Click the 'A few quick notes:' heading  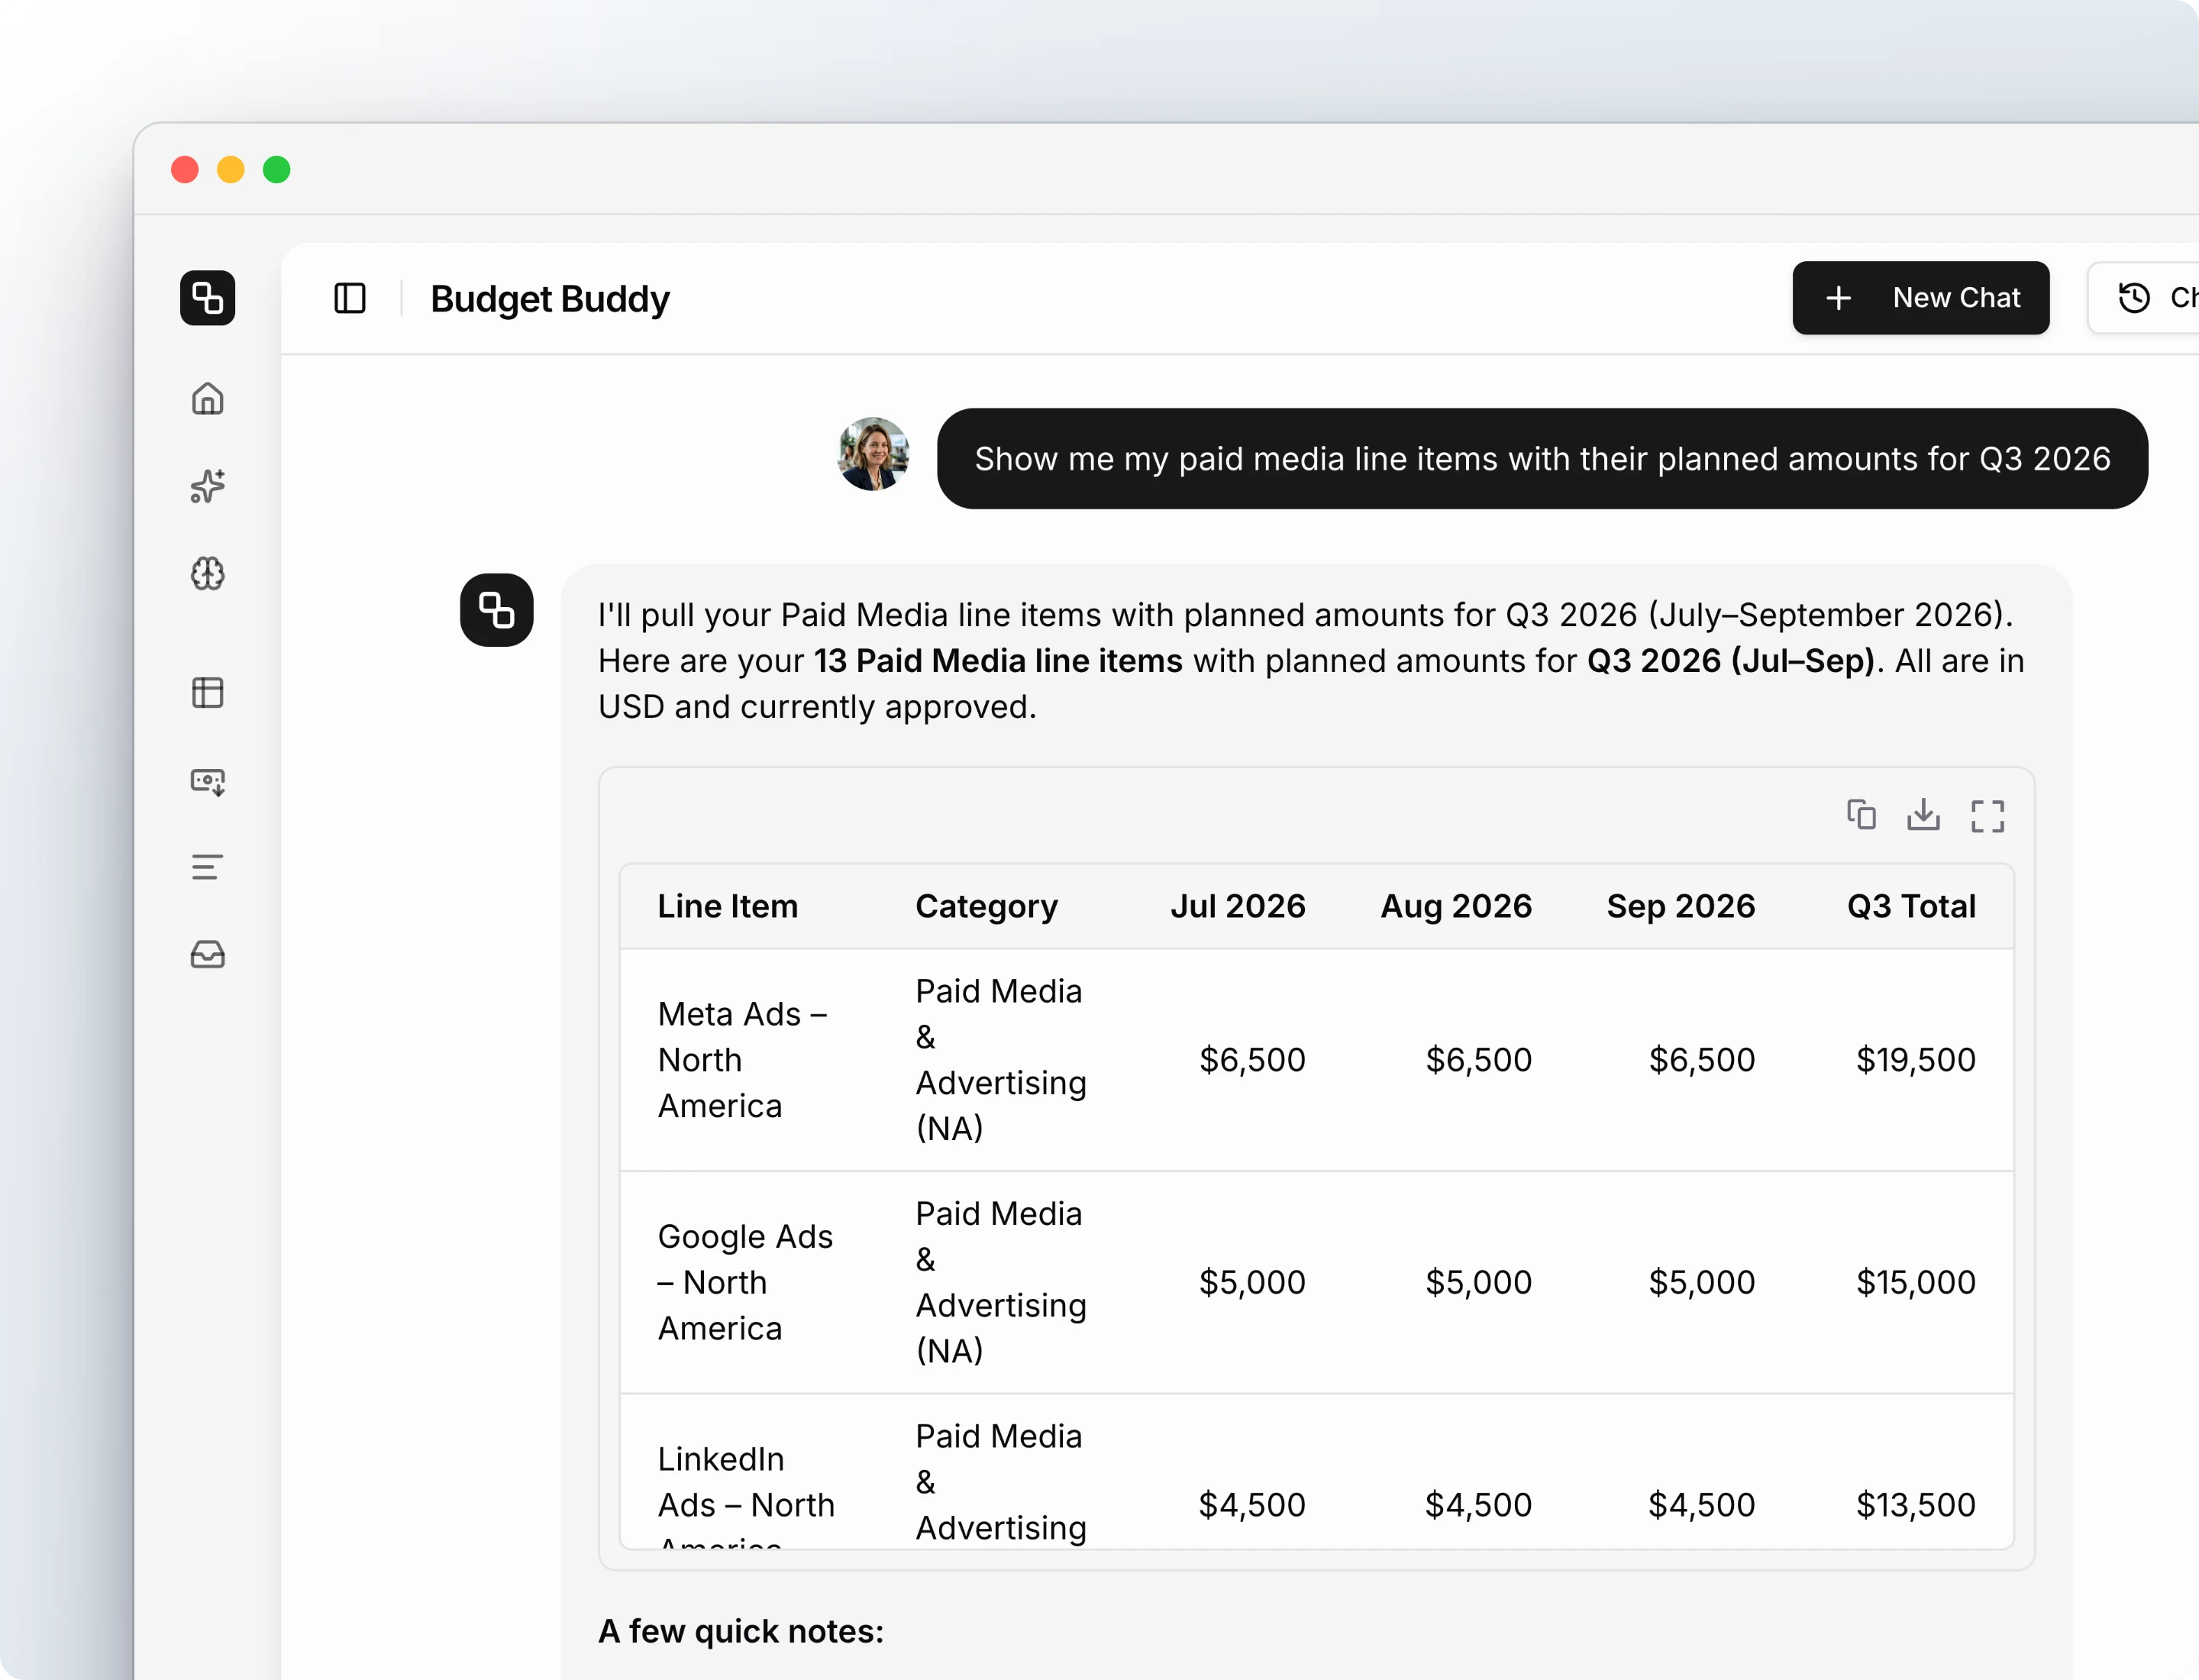741,1631
